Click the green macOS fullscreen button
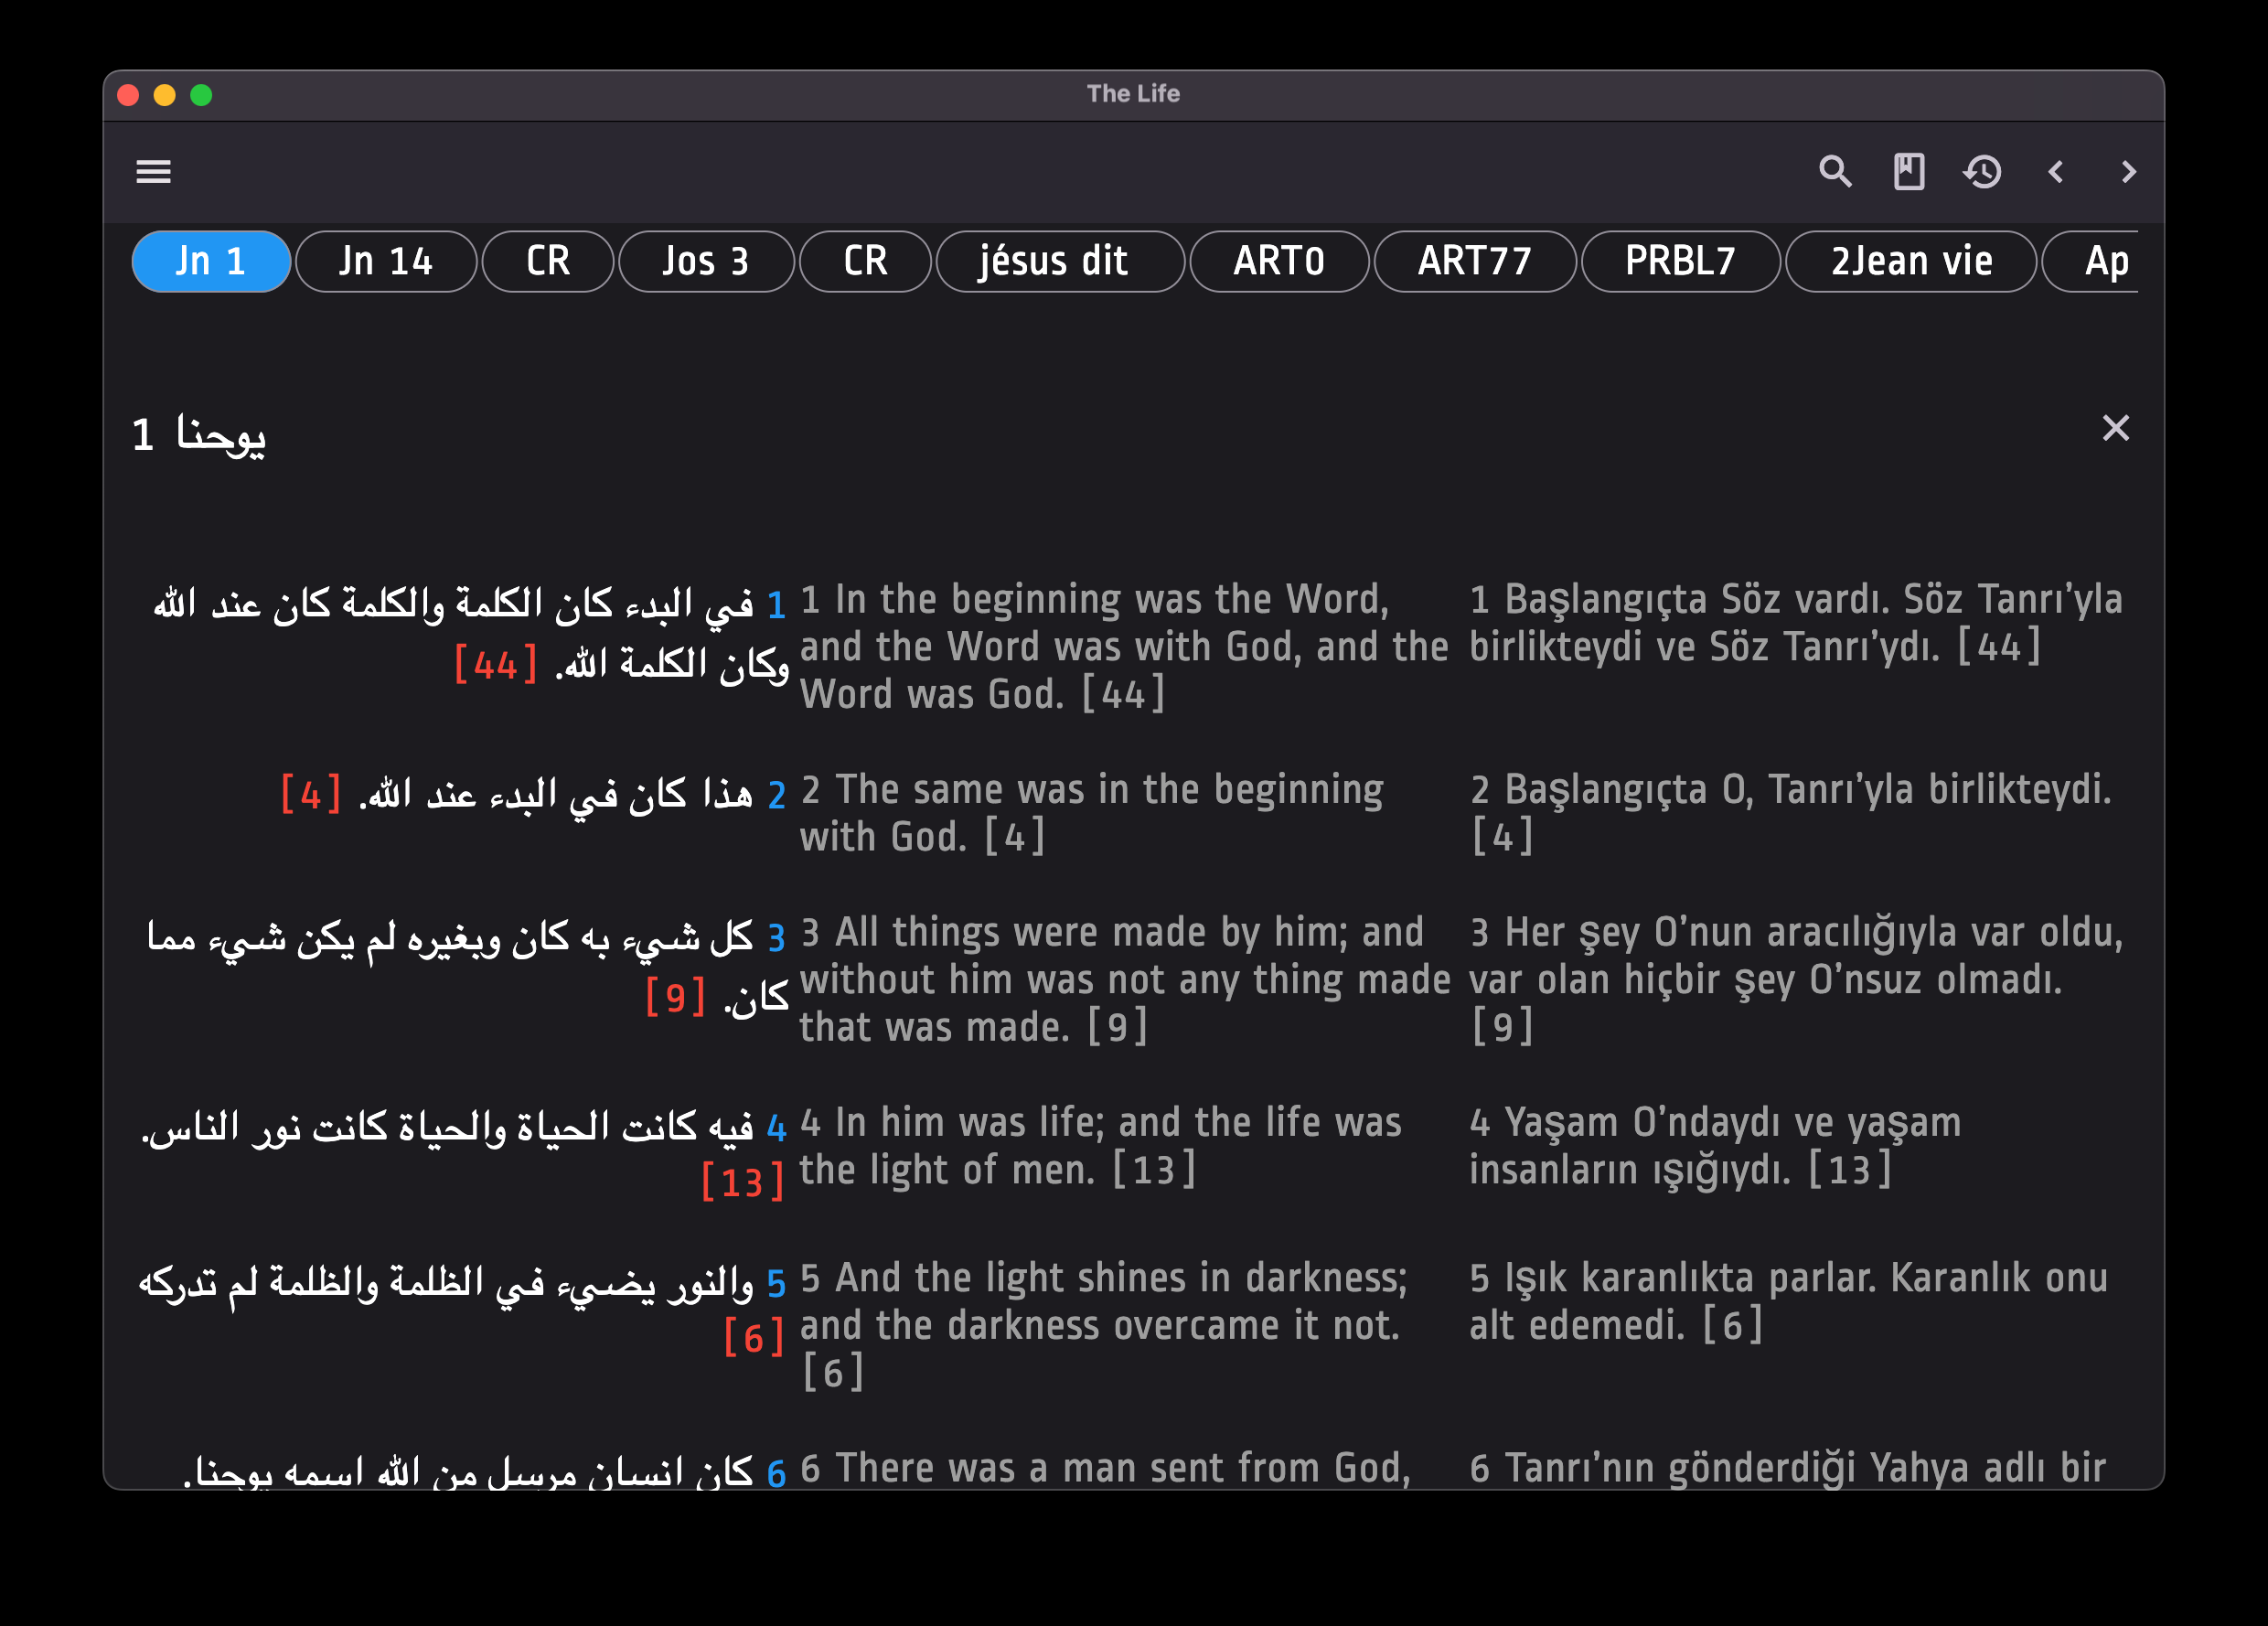This screenshot has width=2268, height=1626. point(201,95)
